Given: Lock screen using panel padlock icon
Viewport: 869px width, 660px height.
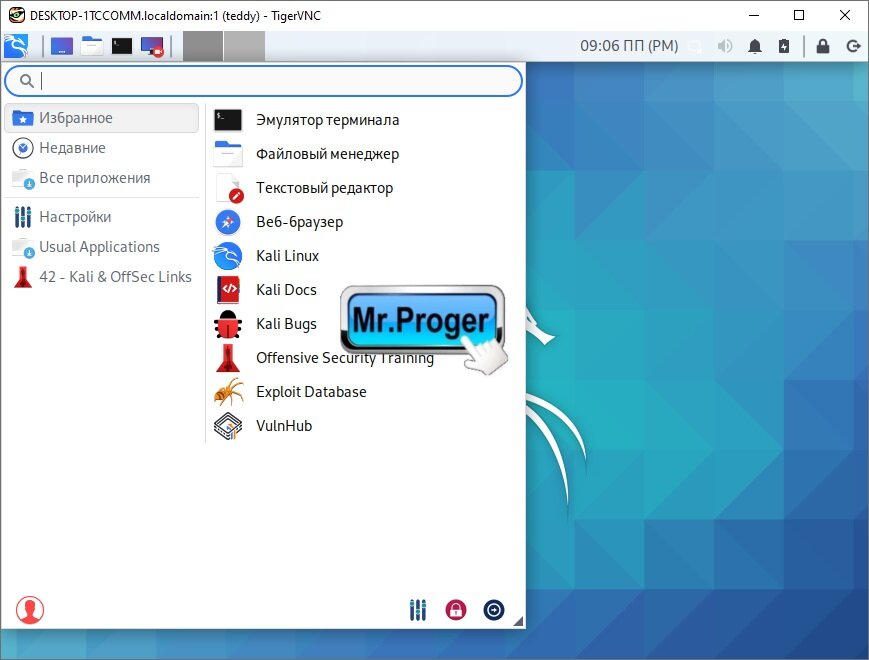Looking at the screenshot, I should (x=823, y=46).
